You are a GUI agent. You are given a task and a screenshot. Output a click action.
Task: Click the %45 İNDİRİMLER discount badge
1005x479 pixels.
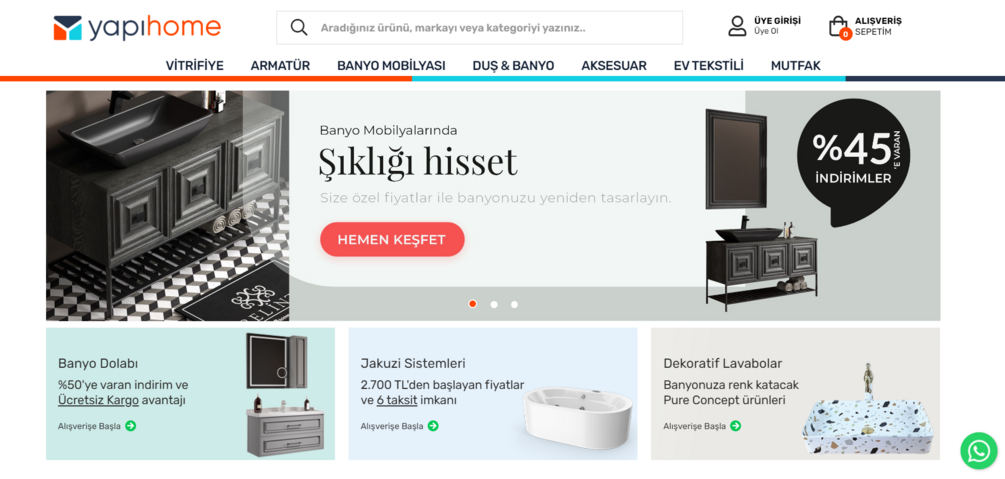coord(853,161)
